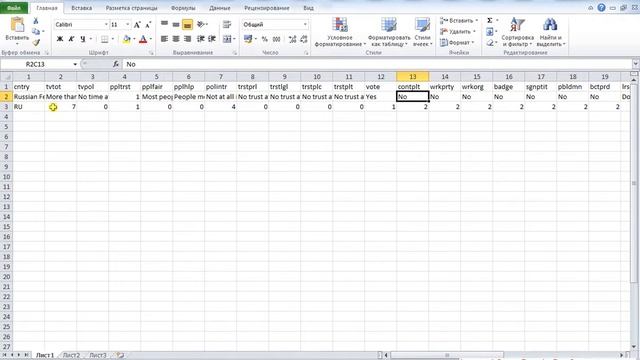Click the Fill down icon
Viewport: 640px width, 360px height.
pyautogui.click(x=490, y=31)
